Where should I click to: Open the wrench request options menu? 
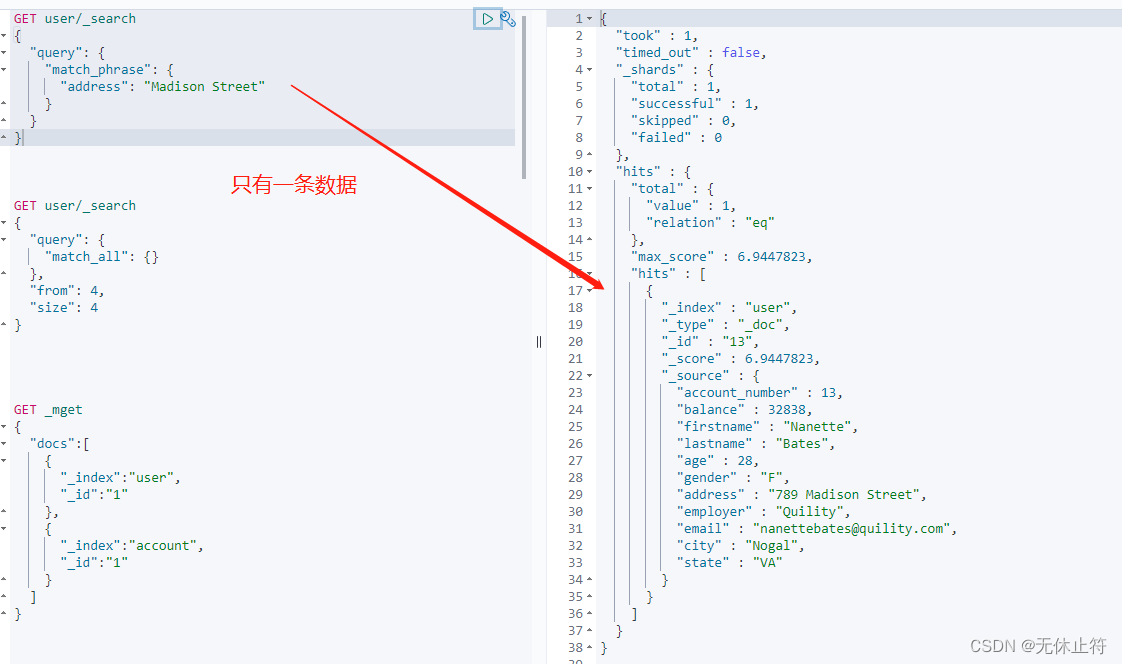pos(508,19)
